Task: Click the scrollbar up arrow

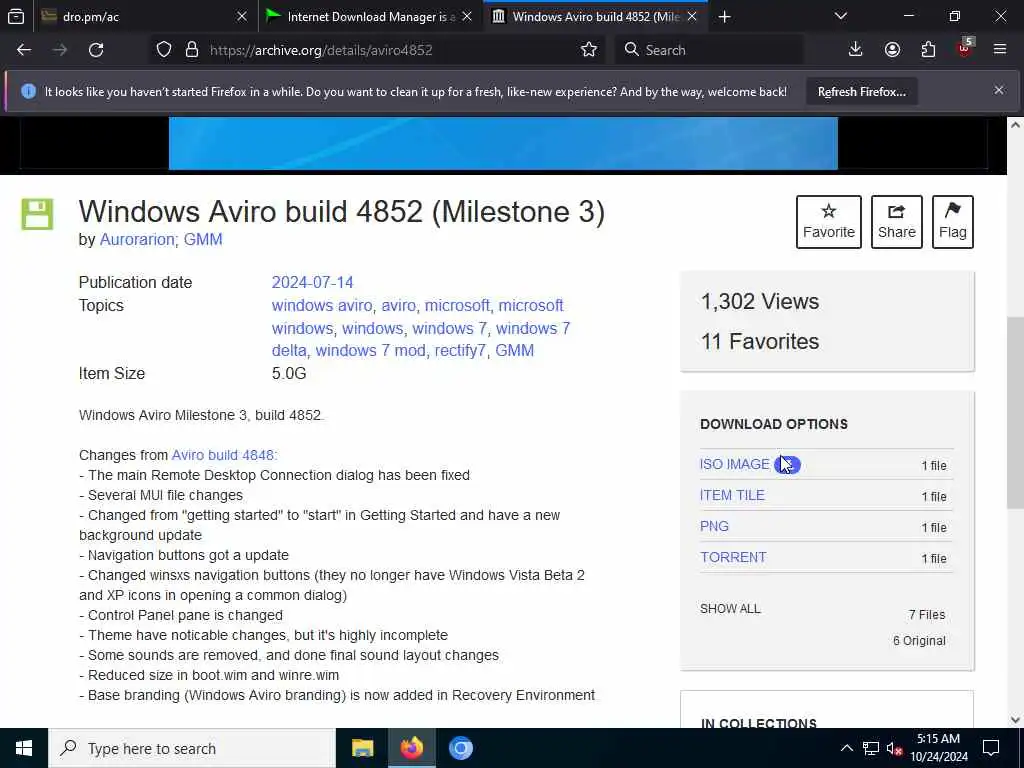Action: click(x=1015, y=124)
